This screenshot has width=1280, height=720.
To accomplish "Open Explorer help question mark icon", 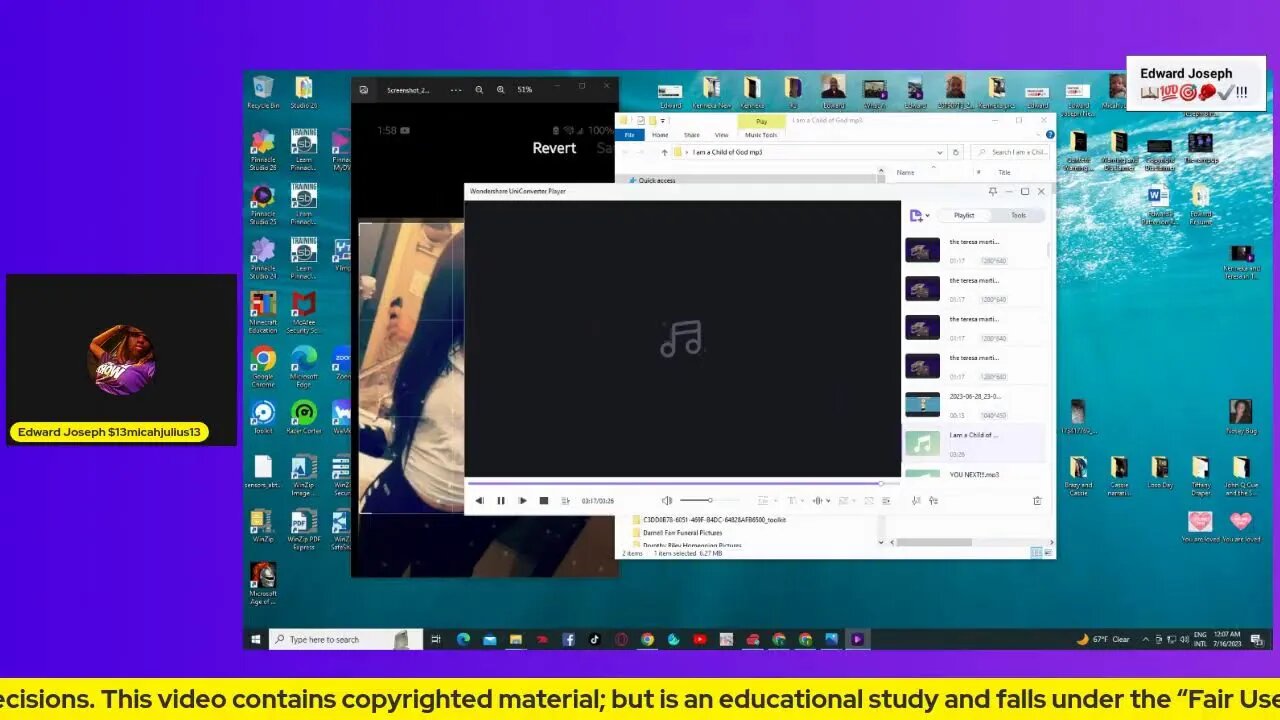I will (1049, 134).
